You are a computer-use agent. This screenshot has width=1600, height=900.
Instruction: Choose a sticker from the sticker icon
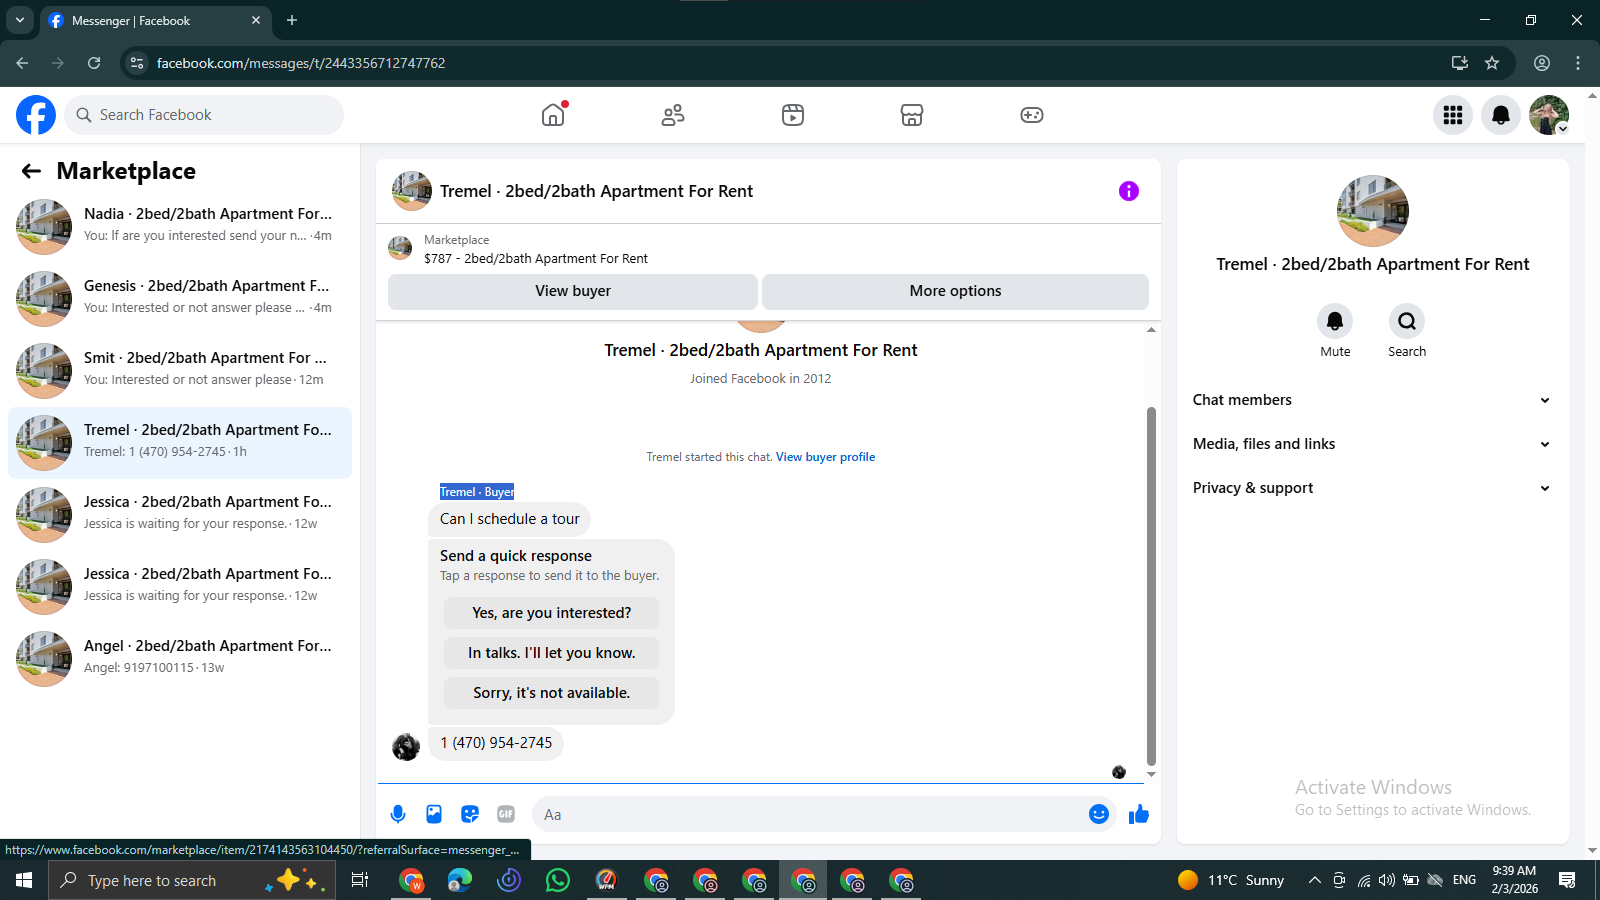point(470,814)
